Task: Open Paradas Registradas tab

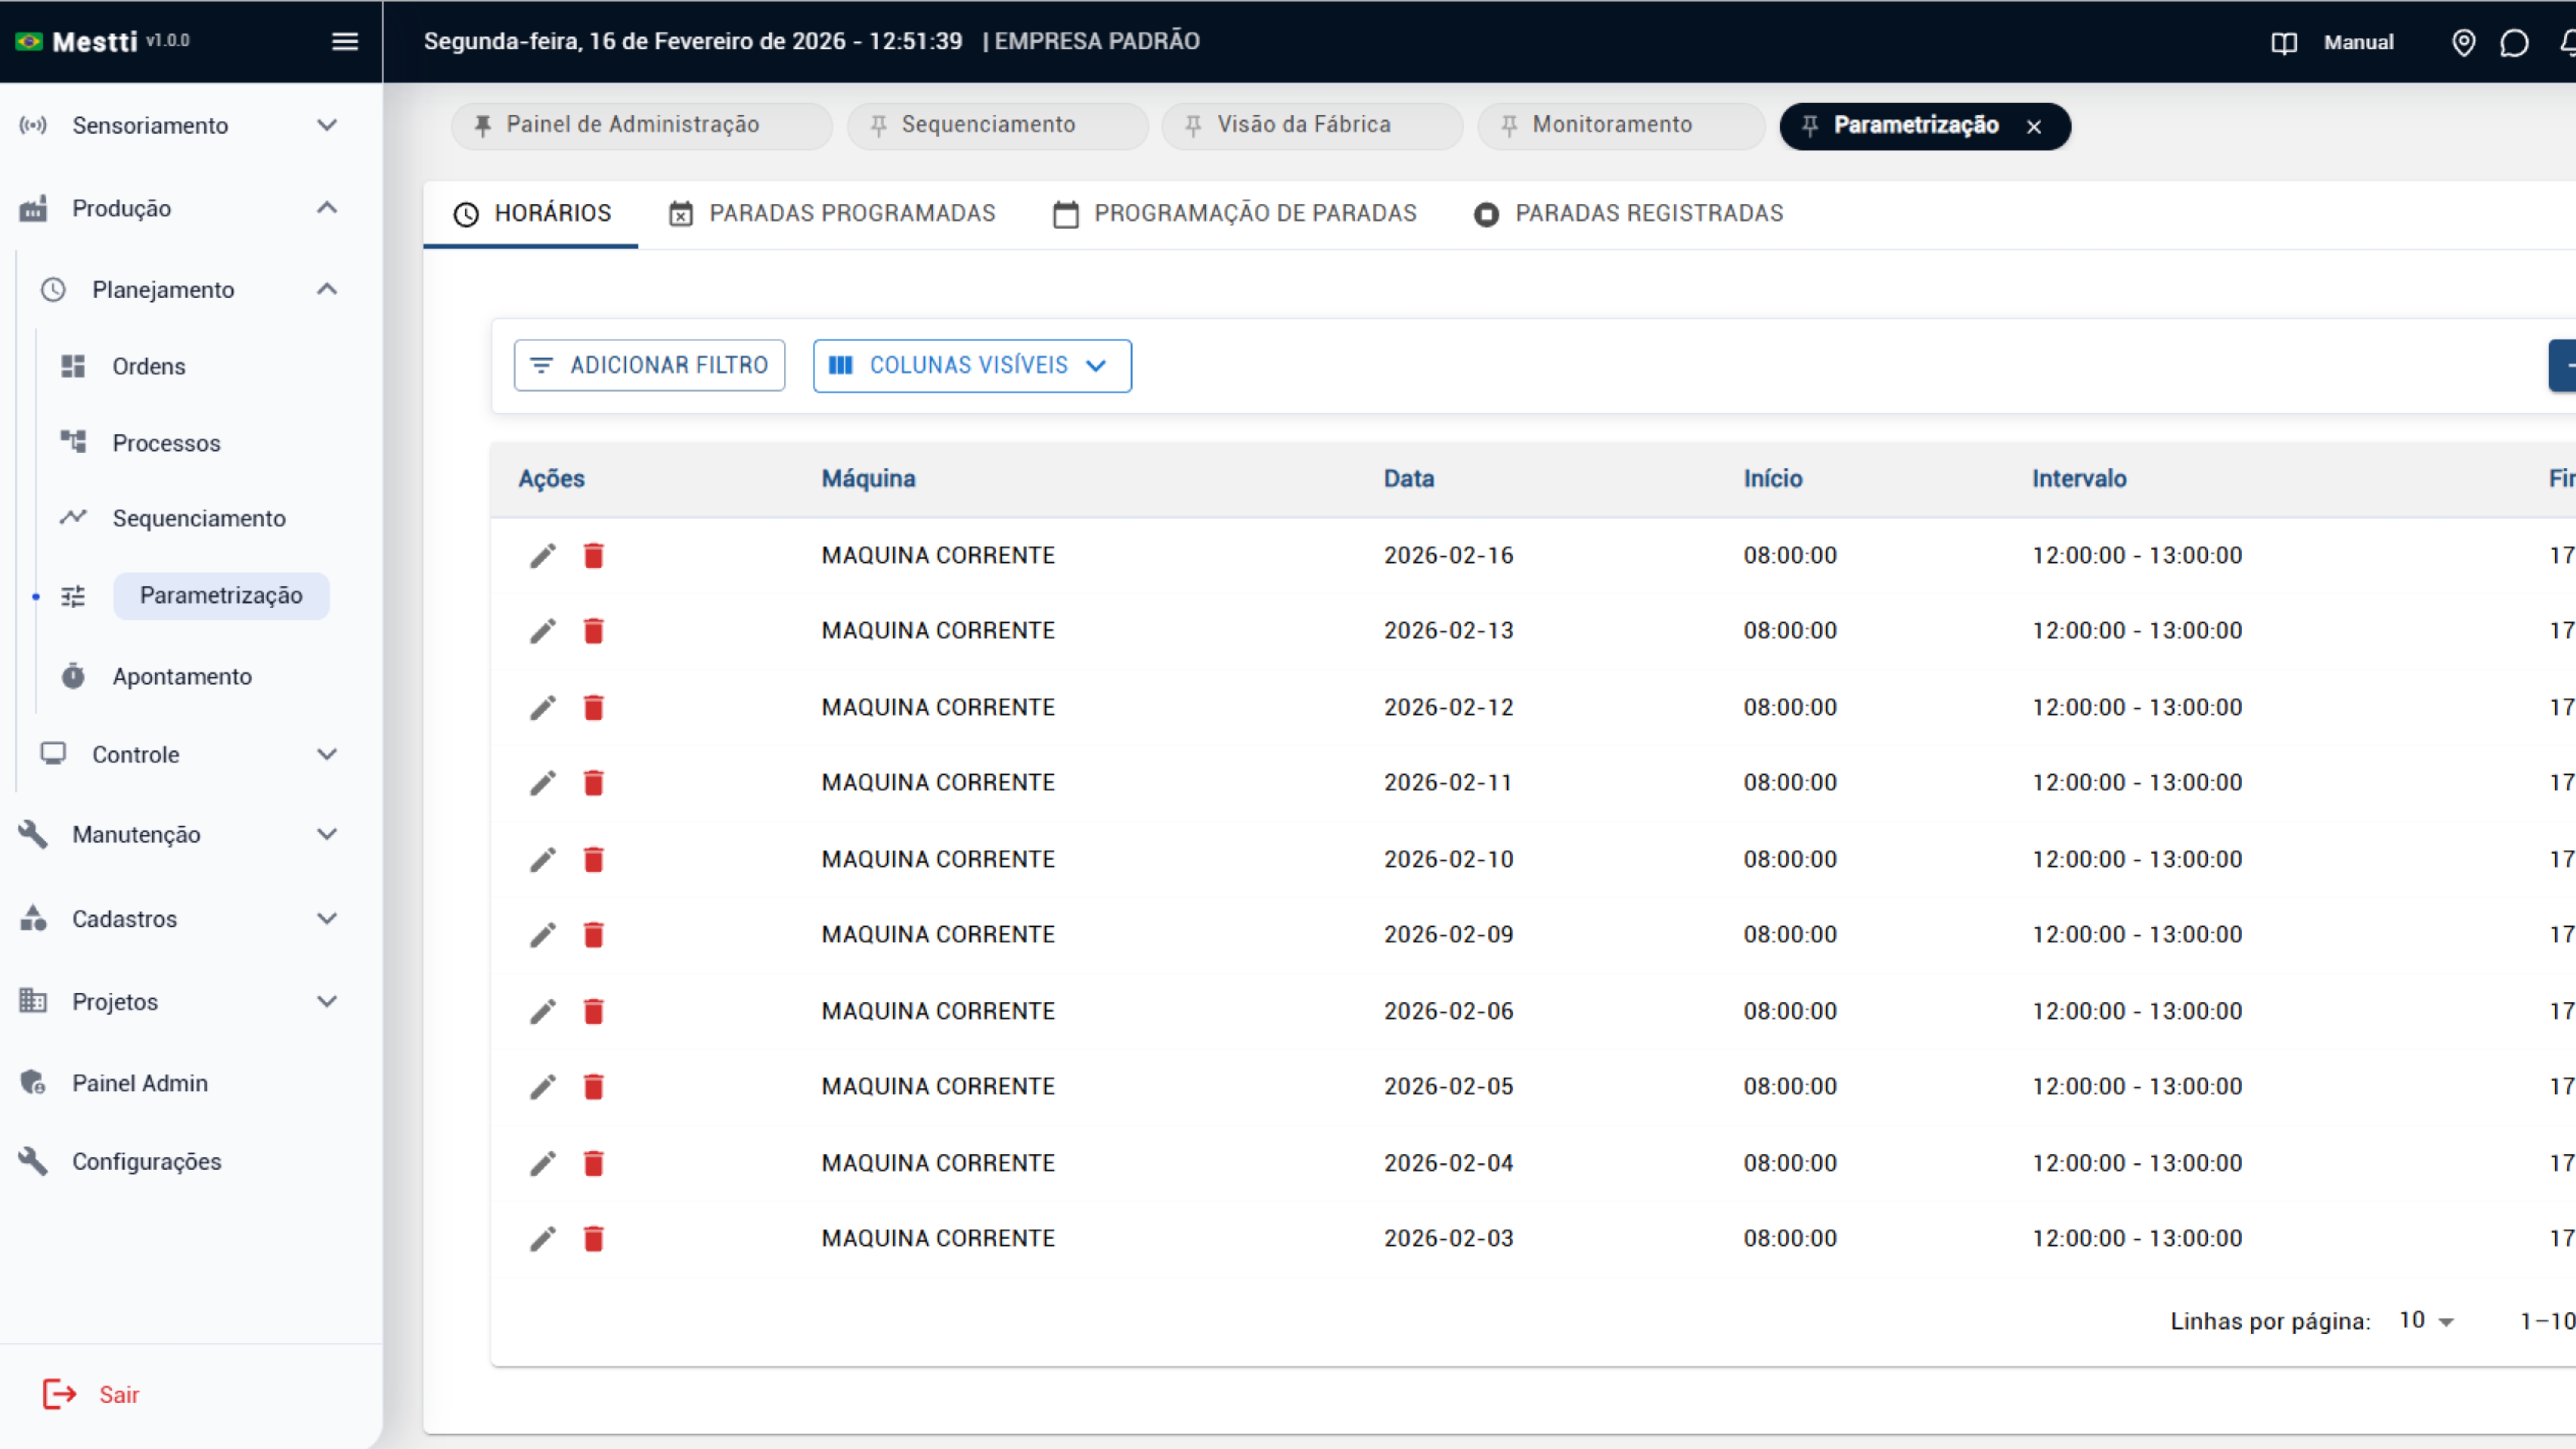Action: 1628,214
